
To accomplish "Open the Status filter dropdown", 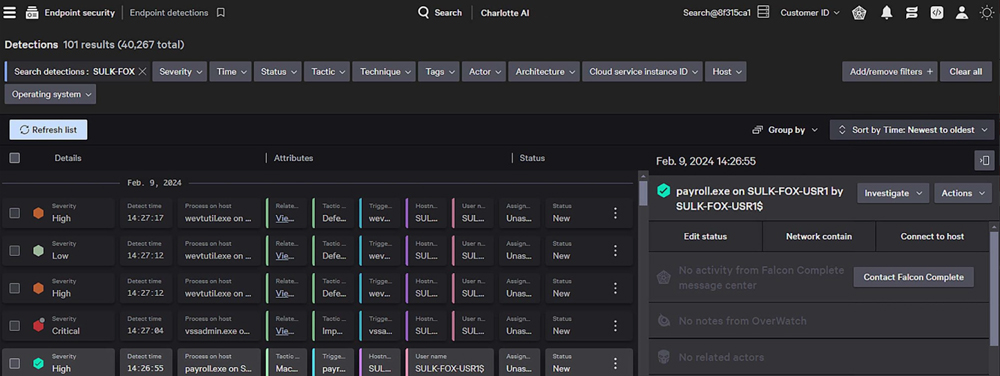I will 278,72.
